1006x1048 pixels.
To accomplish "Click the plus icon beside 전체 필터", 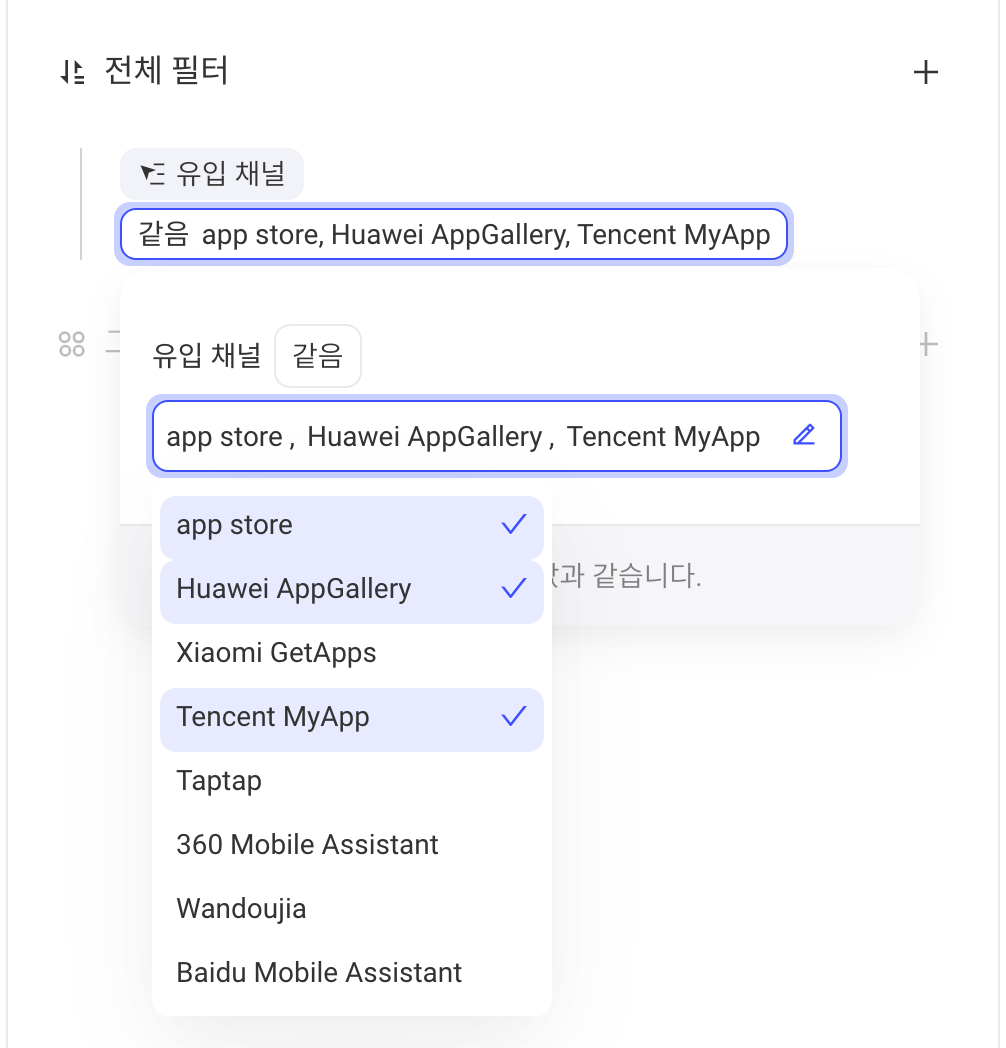I will [x=926, y=72].
